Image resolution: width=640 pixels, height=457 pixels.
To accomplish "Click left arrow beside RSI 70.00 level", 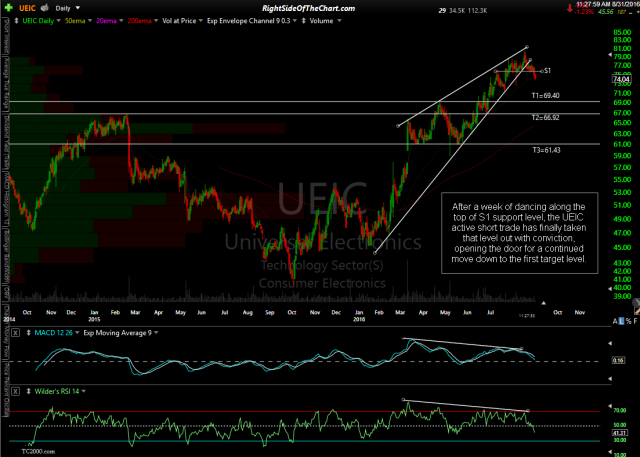I will (x=610, y=406).
